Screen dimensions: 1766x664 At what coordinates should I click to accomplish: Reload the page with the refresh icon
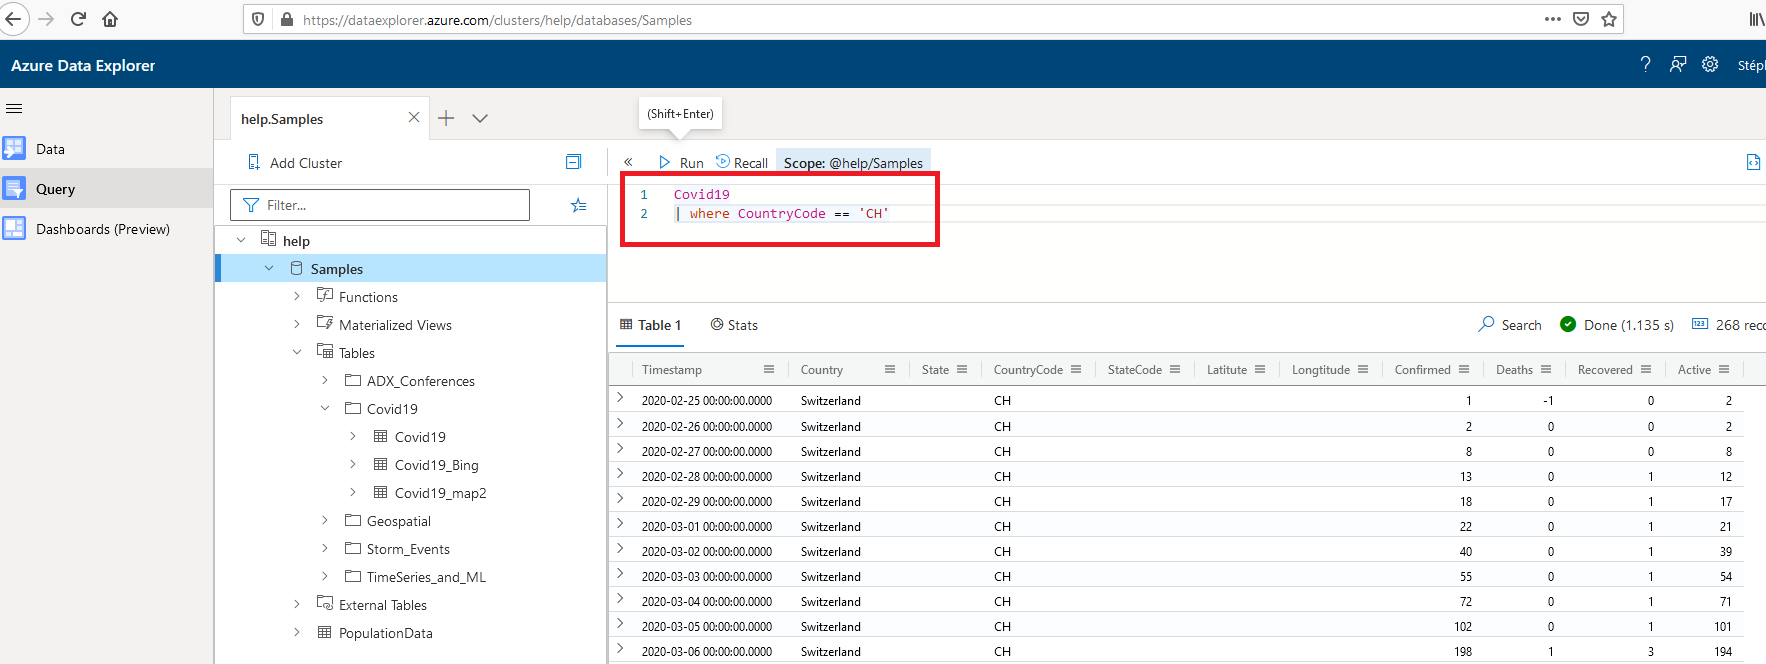click(78, 19)
